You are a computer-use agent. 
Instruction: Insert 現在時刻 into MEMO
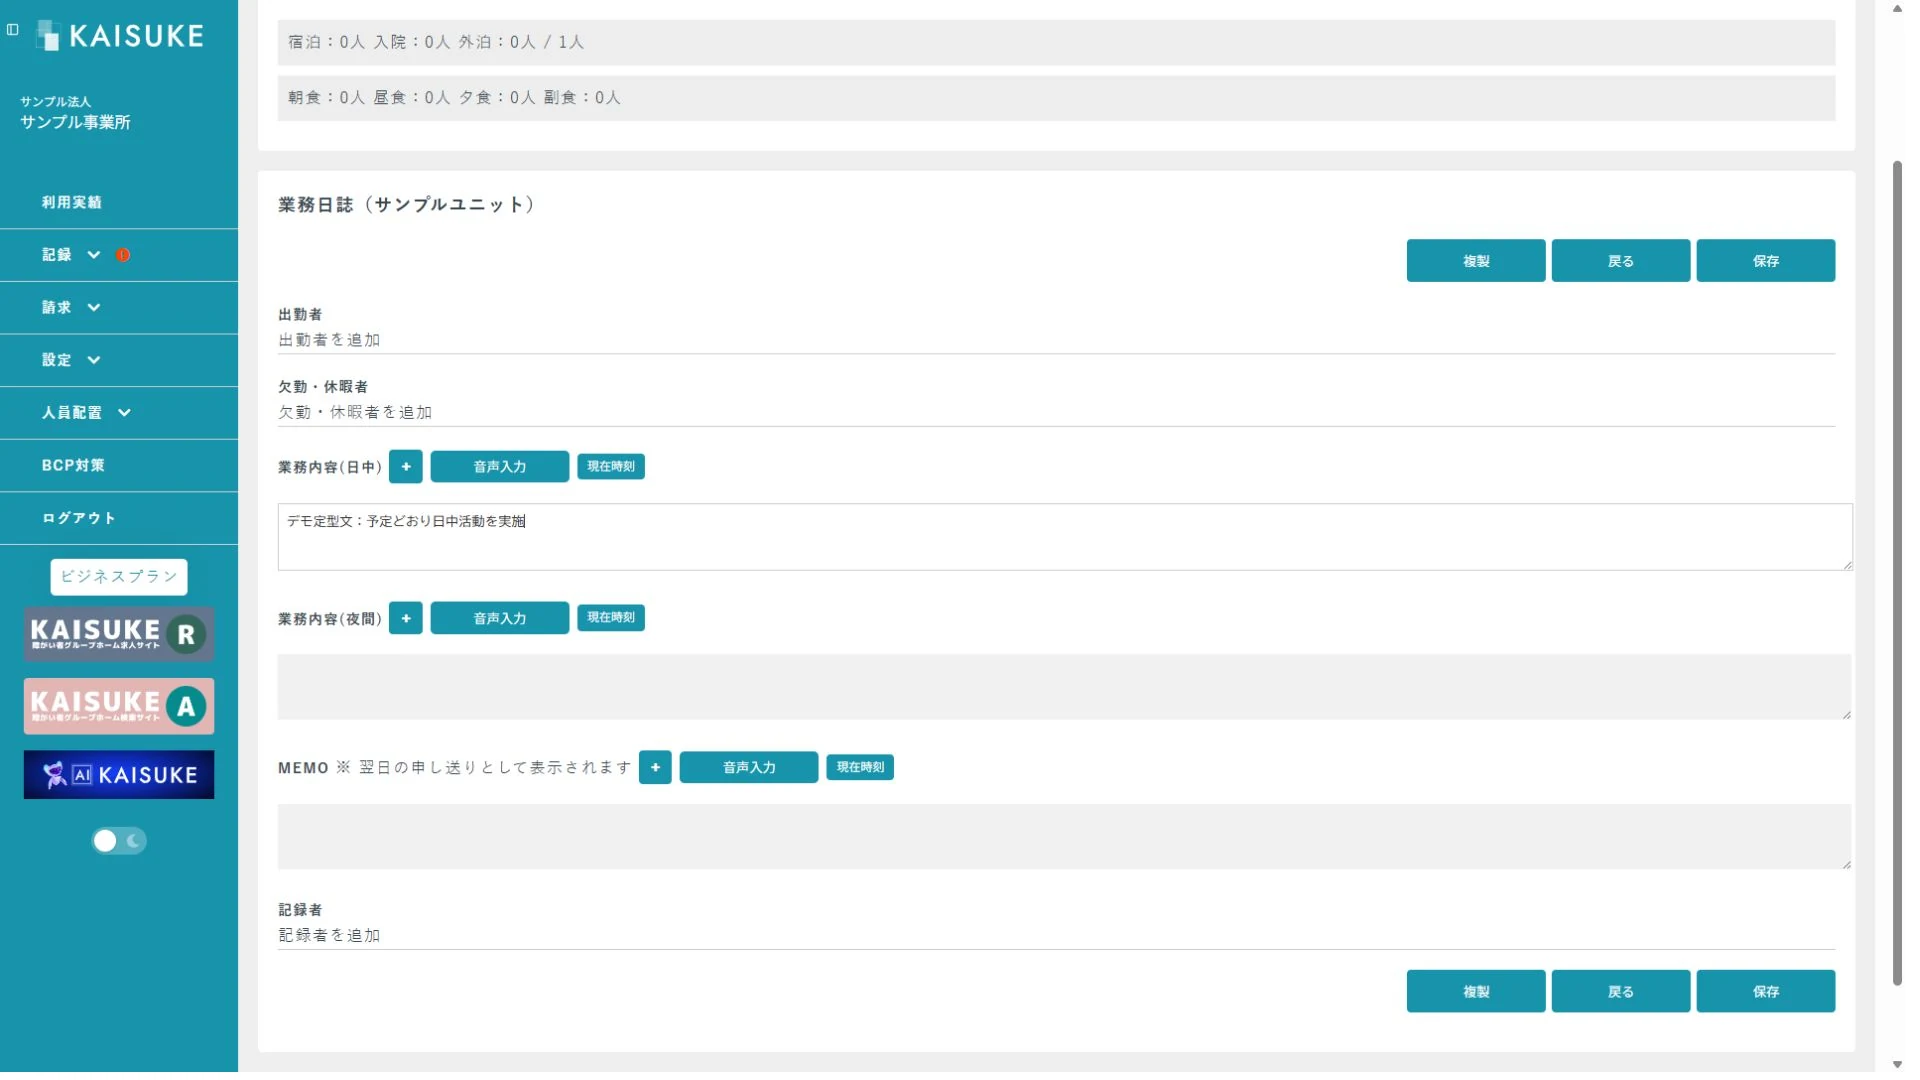(860, 767)
